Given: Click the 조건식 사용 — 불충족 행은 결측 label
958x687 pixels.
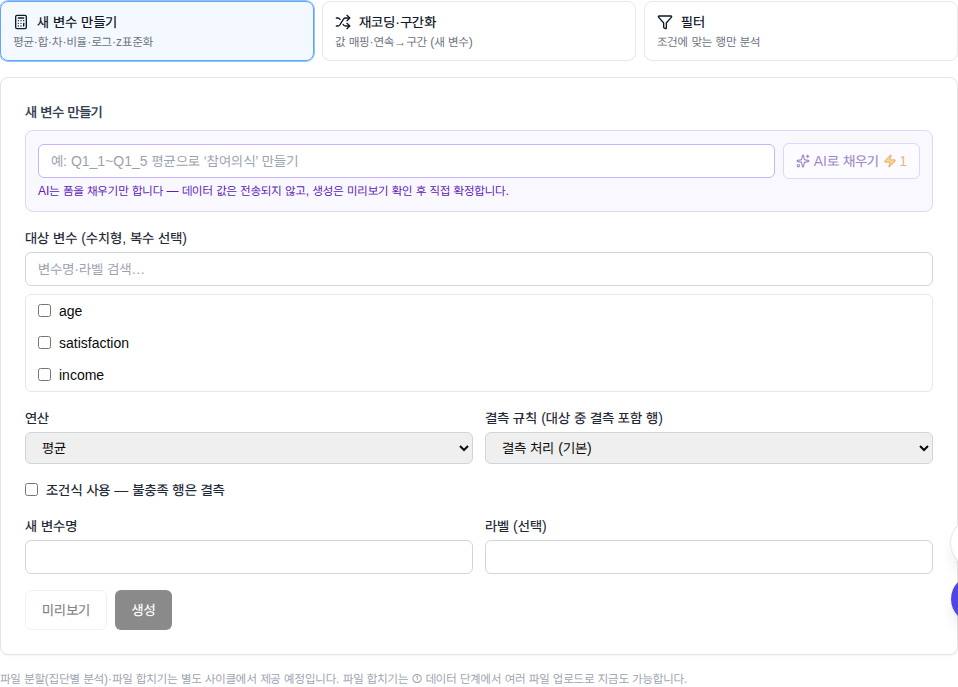Looking at the screenshot, I should point(135,490).
